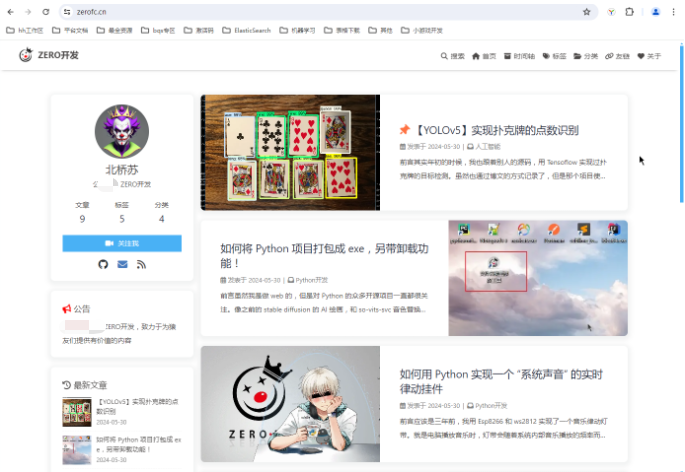Viewport: 685px width, 472px height.
Task: Open the YOLOv5 poker card post title
Action: [496, 130]
